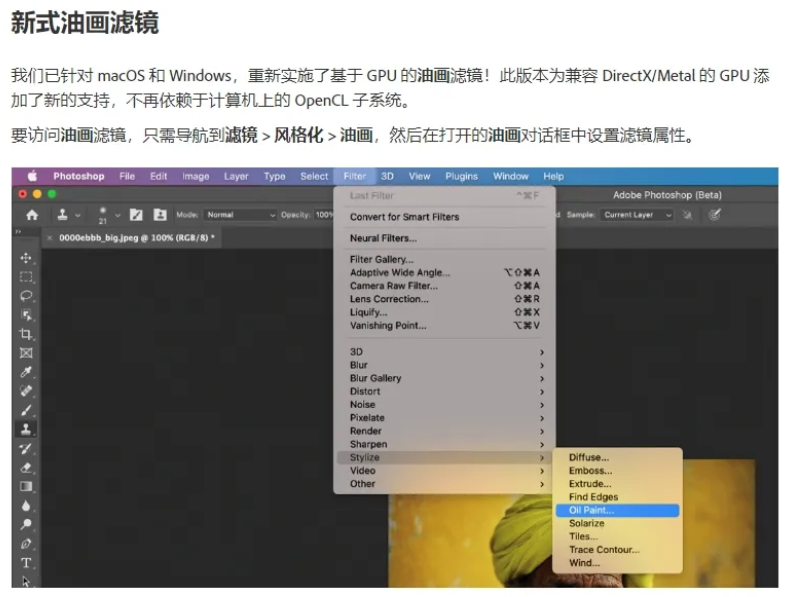
Task: Open the Sample dropdown showing Current Layer
Action: (x=636, y=215)
